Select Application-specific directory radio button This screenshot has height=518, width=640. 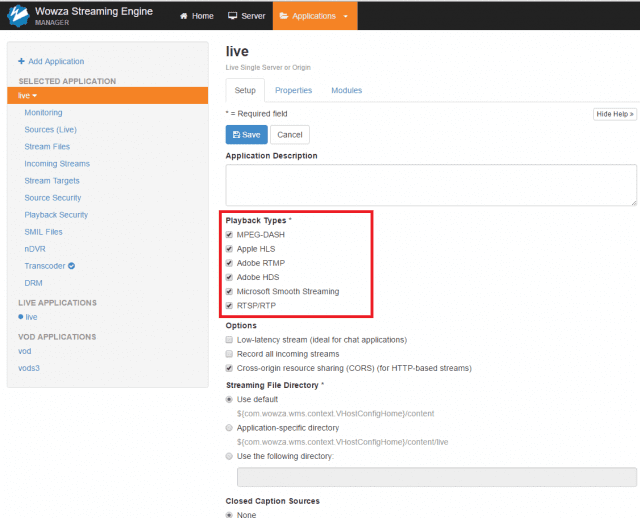229,428
